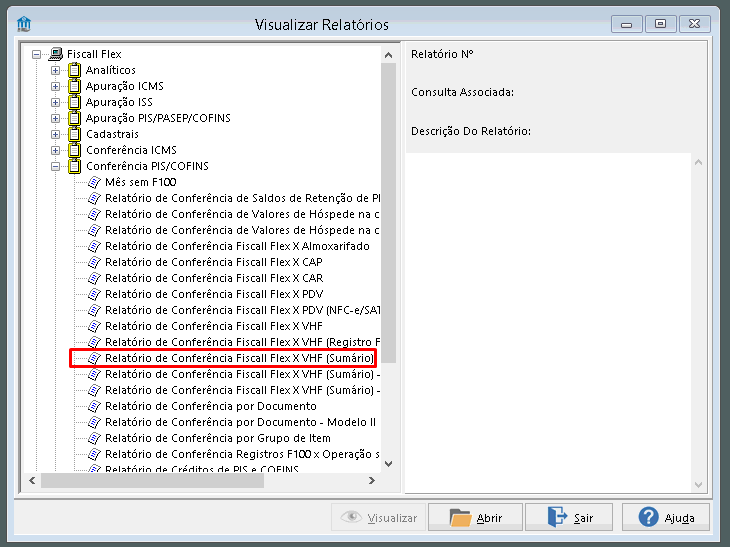730x547 pixels.
Task: Expand the Apuração ISS folder
Action: [55, 102]
